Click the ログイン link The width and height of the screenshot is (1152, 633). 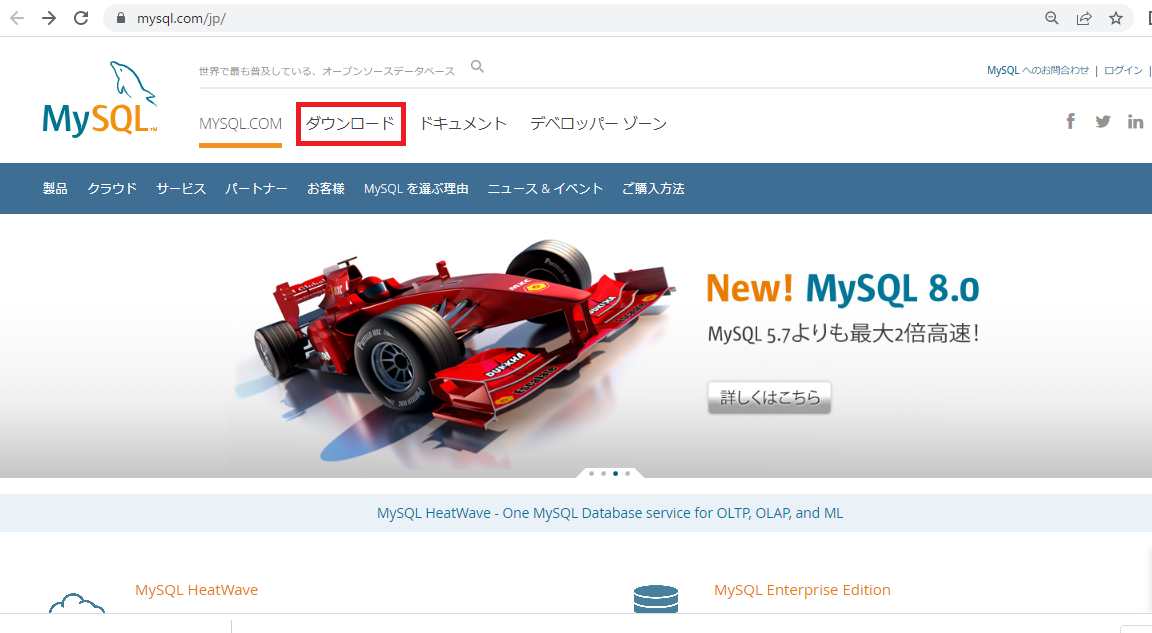coord(1123,70)
